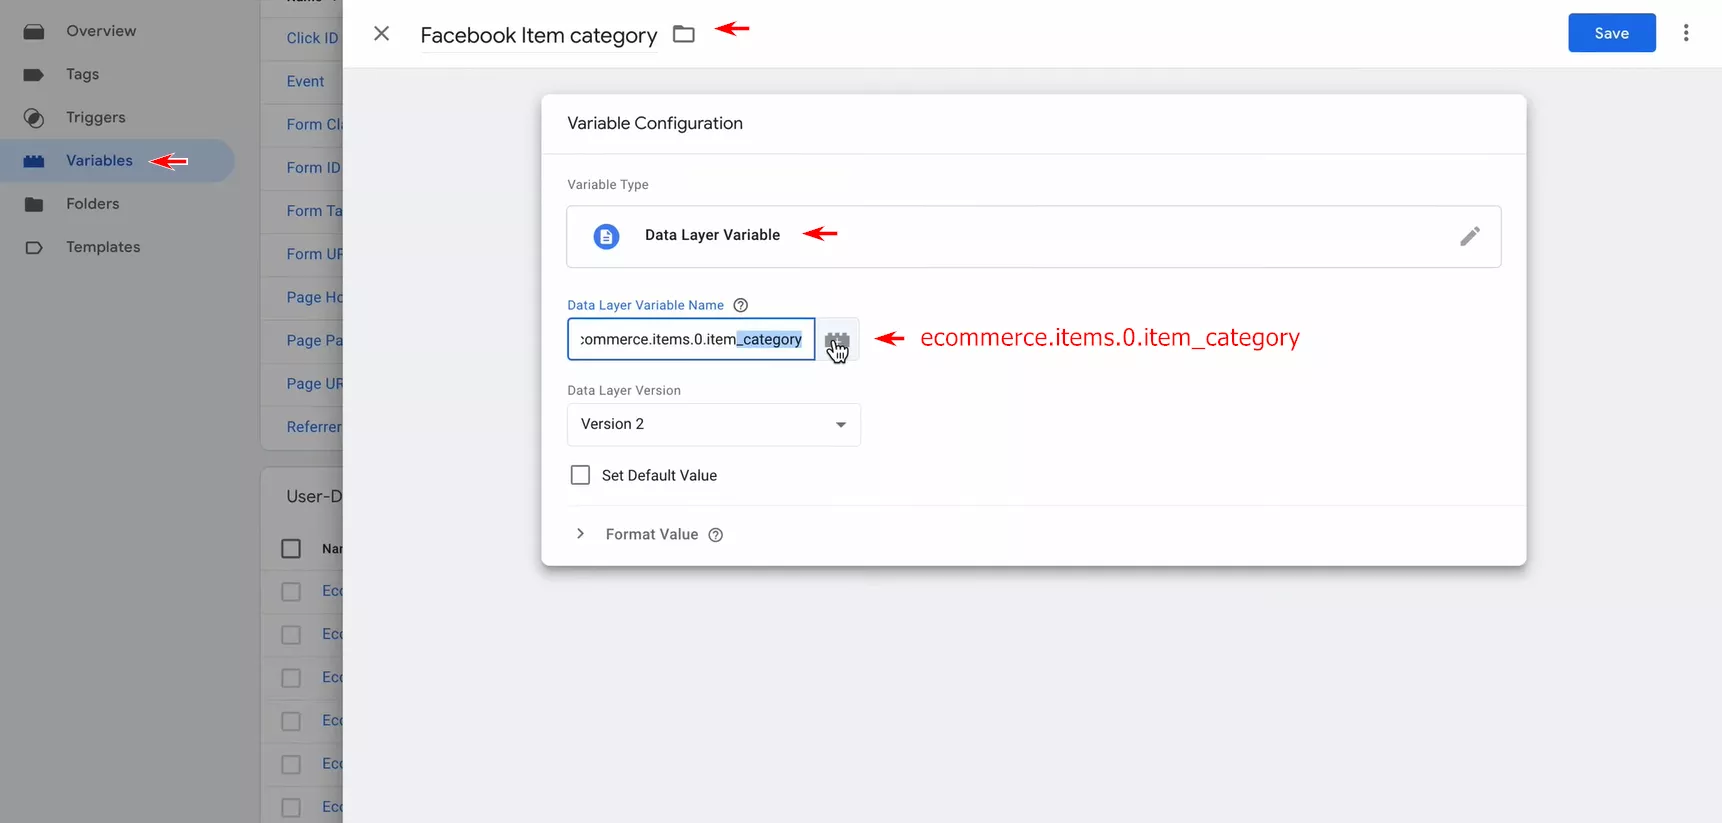Open the Click ID variable in the background list

coord(313,38)
